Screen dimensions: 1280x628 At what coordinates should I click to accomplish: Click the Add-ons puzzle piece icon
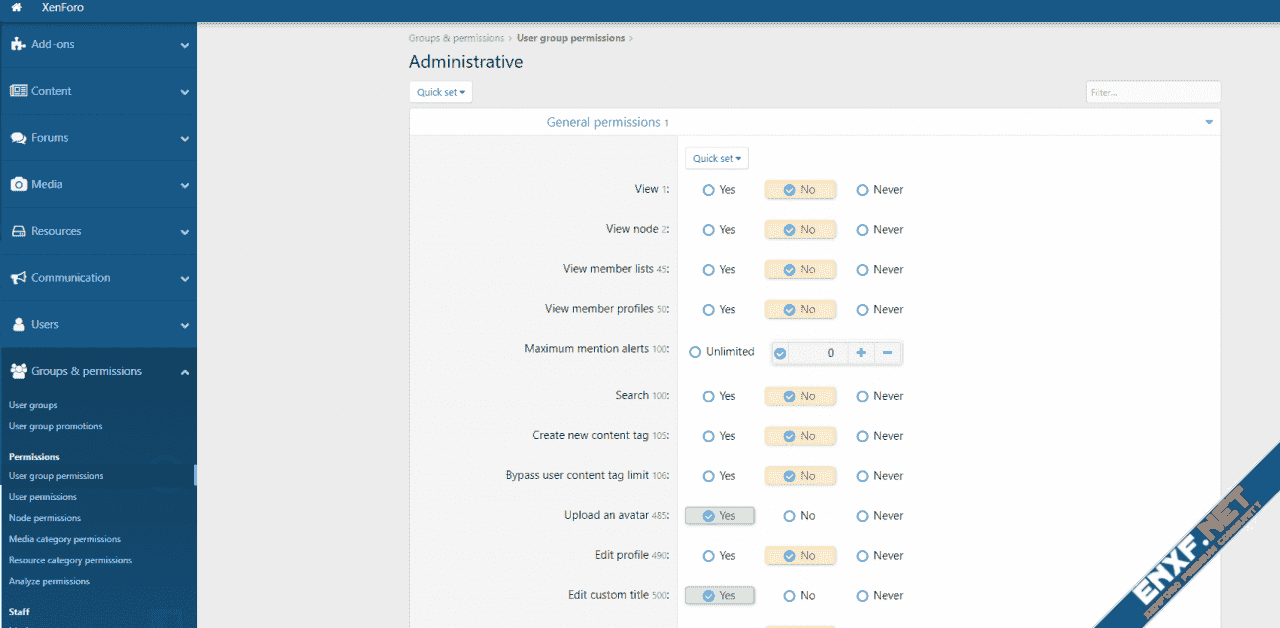pos(18,45)
